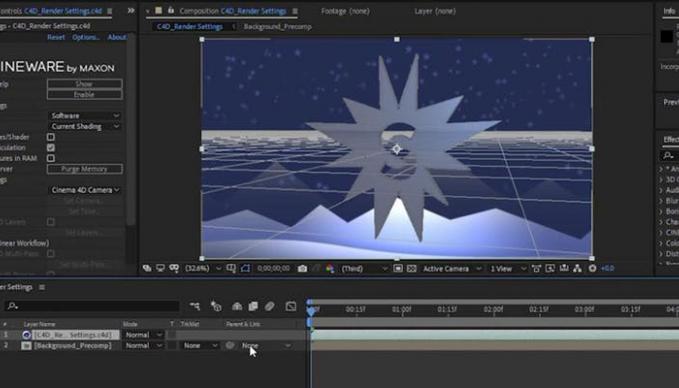Click the Enable button
The image size is (679, 388).
(x=84, y=94)
